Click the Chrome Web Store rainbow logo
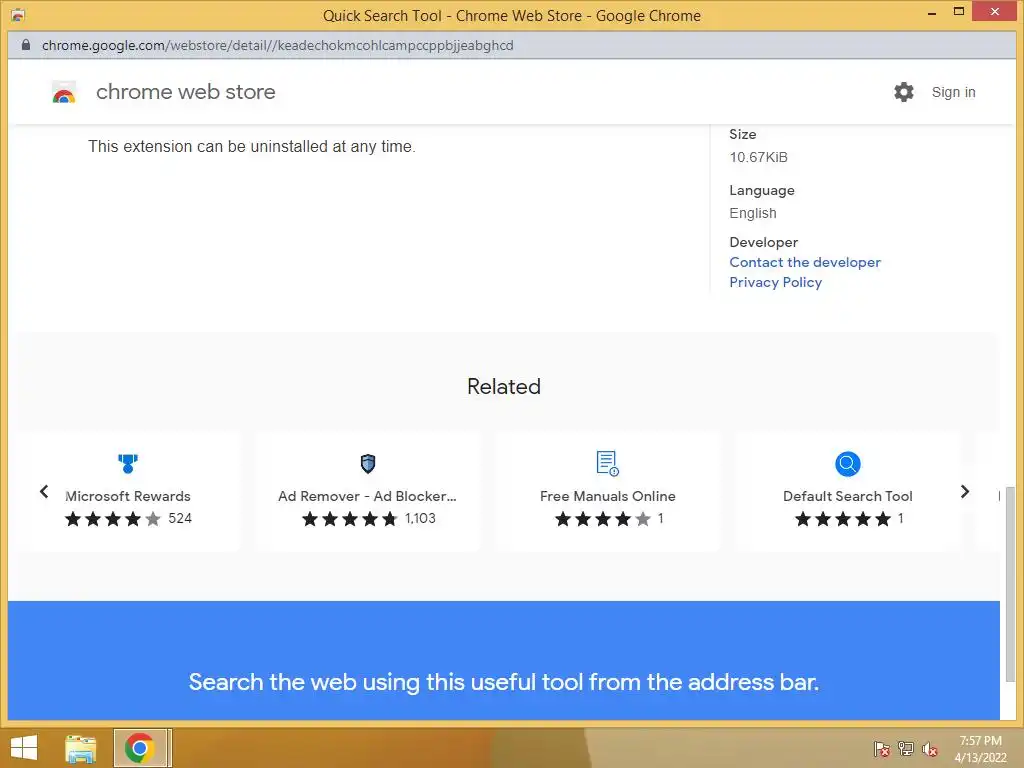1024x768 pixels. pyautogui.click(x=64, y=93)
